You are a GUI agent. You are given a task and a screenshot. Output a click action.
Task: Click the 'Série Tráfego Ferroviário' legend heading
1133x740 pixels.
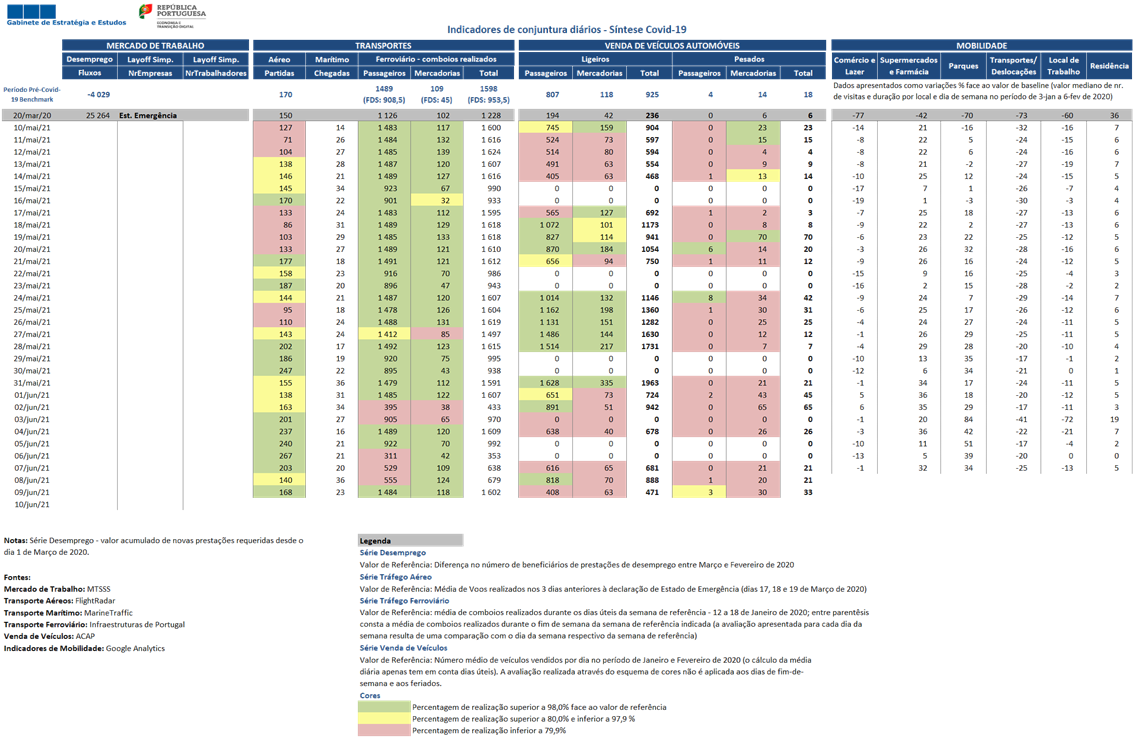coord(404,601)
